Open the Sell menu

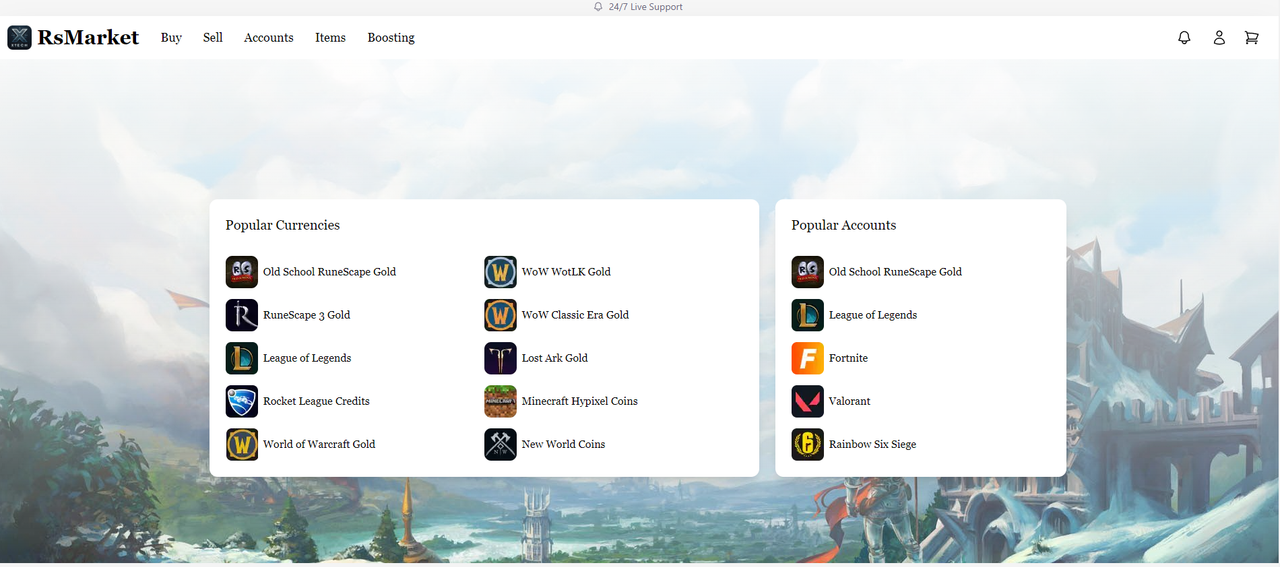(213, 38)
